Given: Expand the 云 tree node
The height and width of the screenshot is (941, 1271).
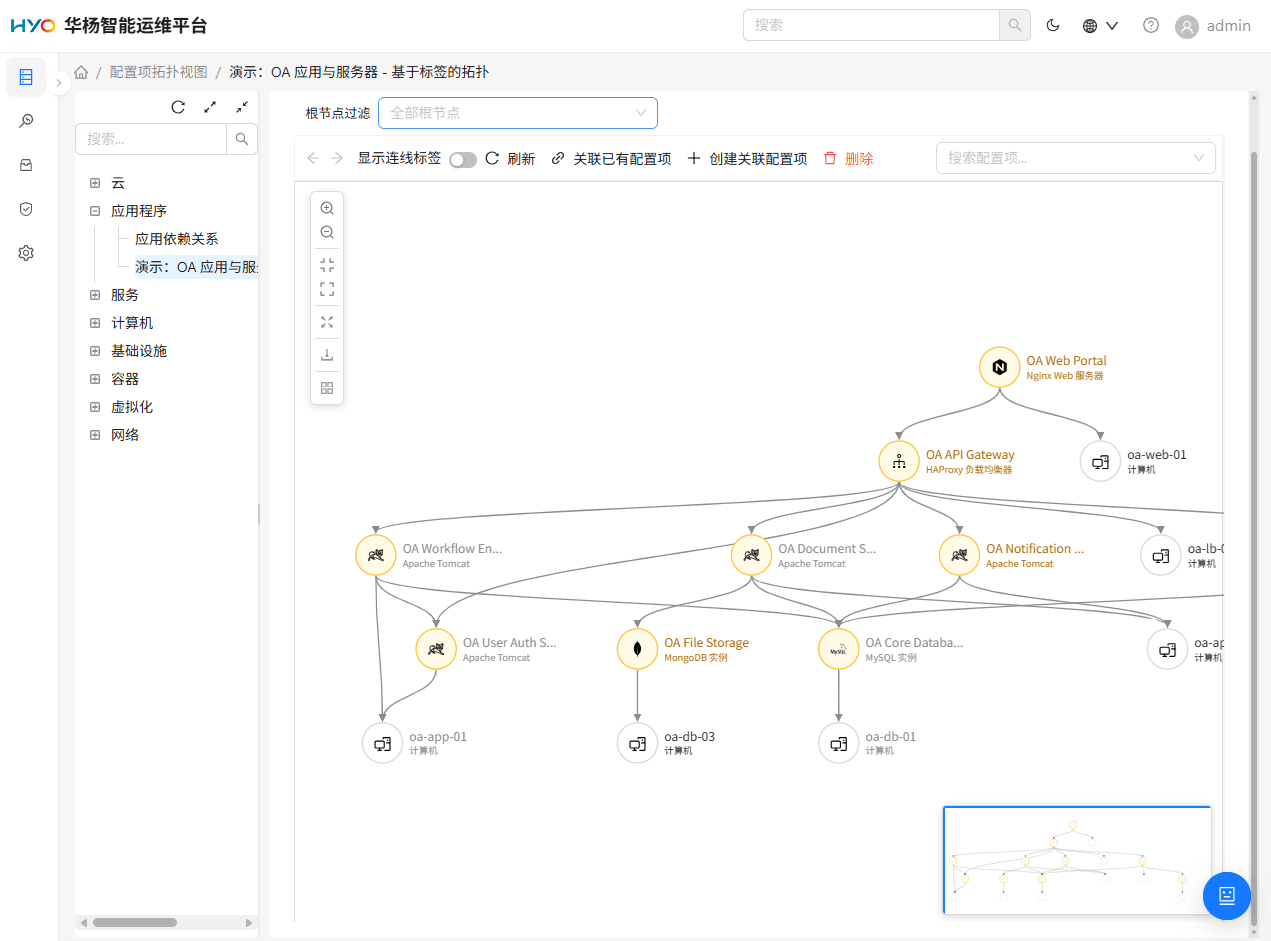Looking at the screenshot, I should tap(95, 183).
